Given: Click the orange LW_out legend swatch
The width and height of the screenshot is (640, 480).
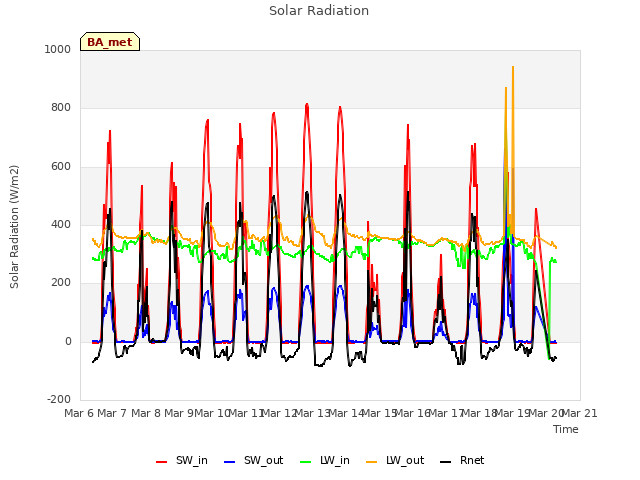Looking at the screenshot, I should [x=372, y=462].
